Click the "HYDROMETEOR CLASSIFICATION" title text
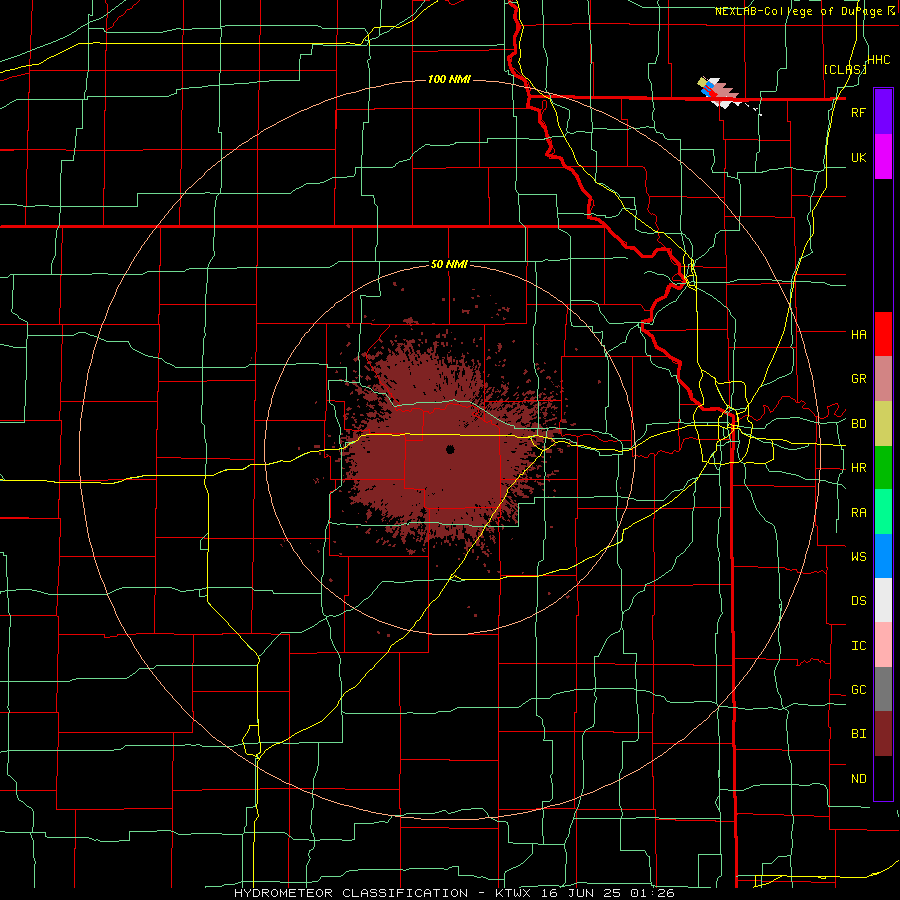Viewport: 900px width, 900px height. click(x=351, y=893)
